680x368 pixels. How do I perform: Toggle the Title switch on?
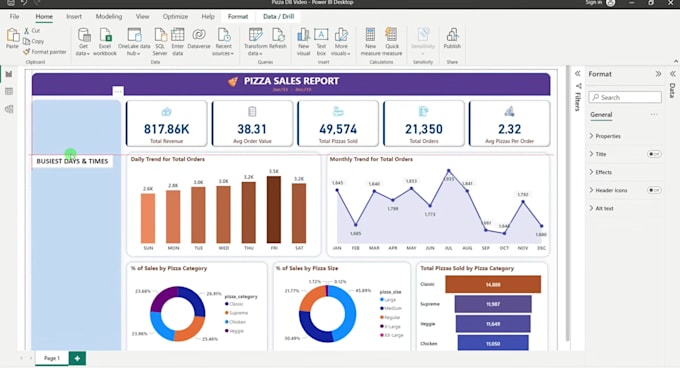(654, 154)
